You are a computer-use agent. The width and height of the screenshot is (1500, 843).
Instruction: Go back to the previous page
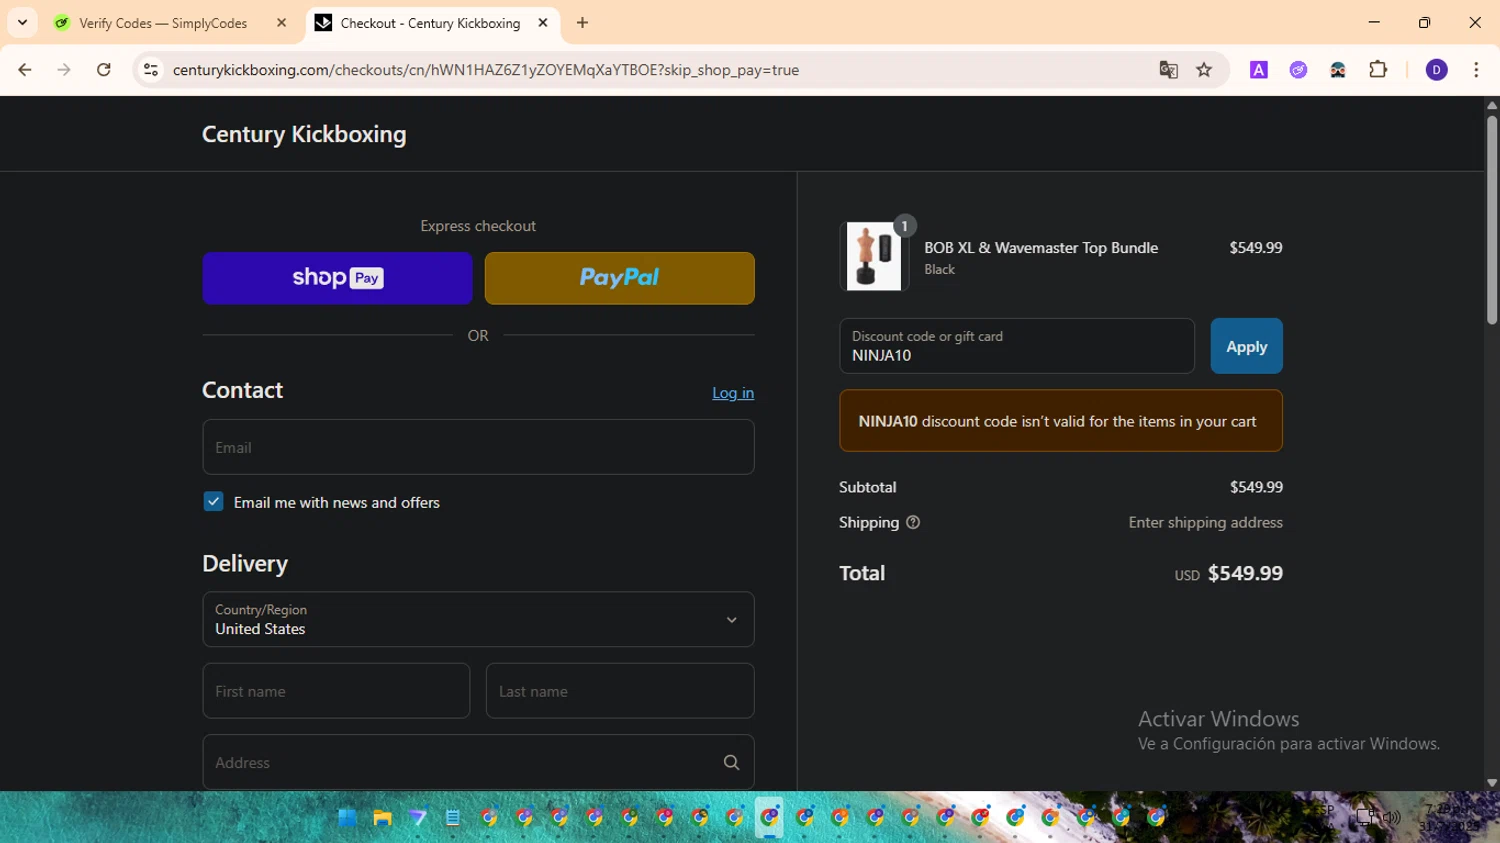25,70
